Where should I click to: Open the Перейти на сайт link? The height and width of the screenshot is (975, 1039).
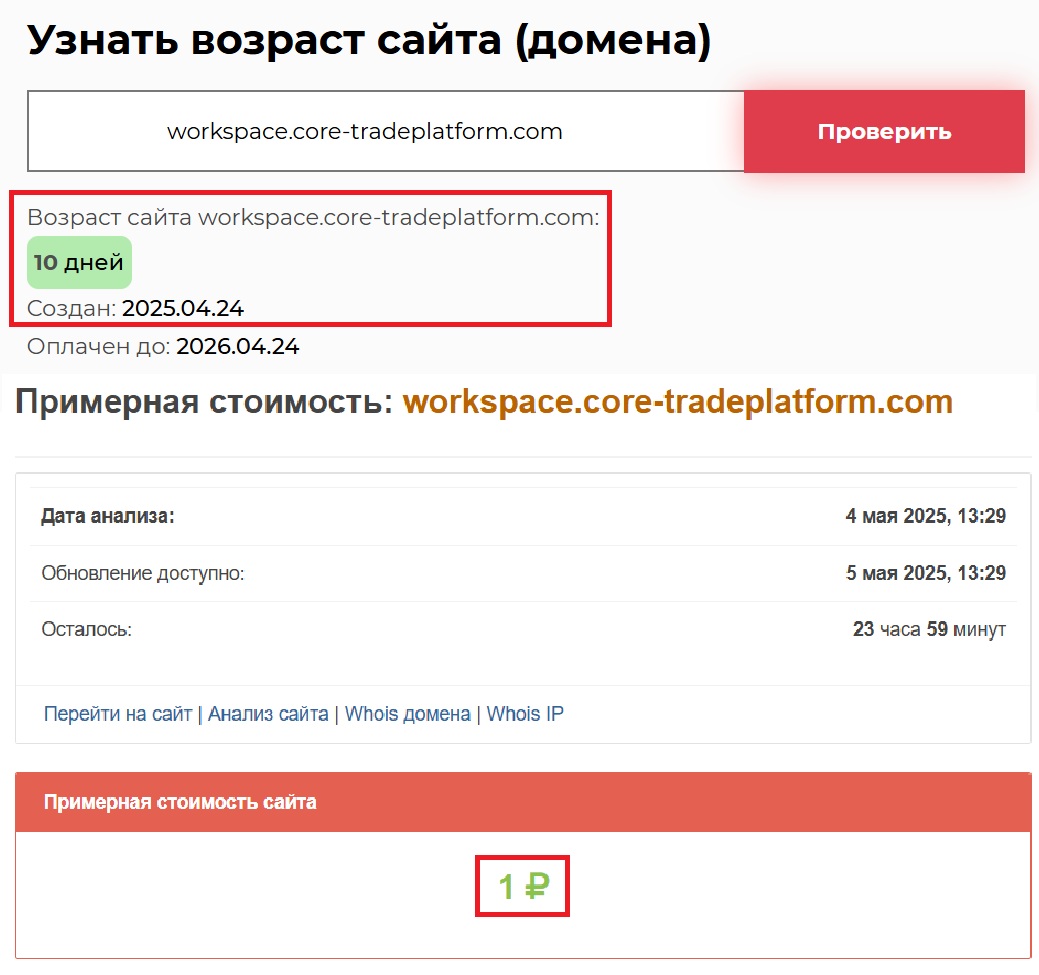117,714
